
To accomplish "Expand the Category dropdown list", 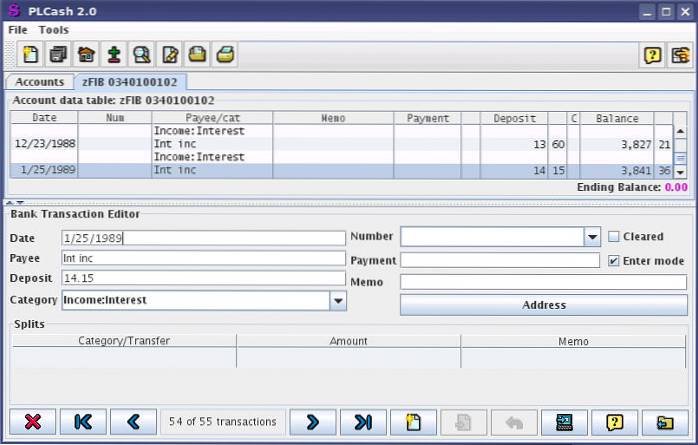I will [x=338, y=300].
